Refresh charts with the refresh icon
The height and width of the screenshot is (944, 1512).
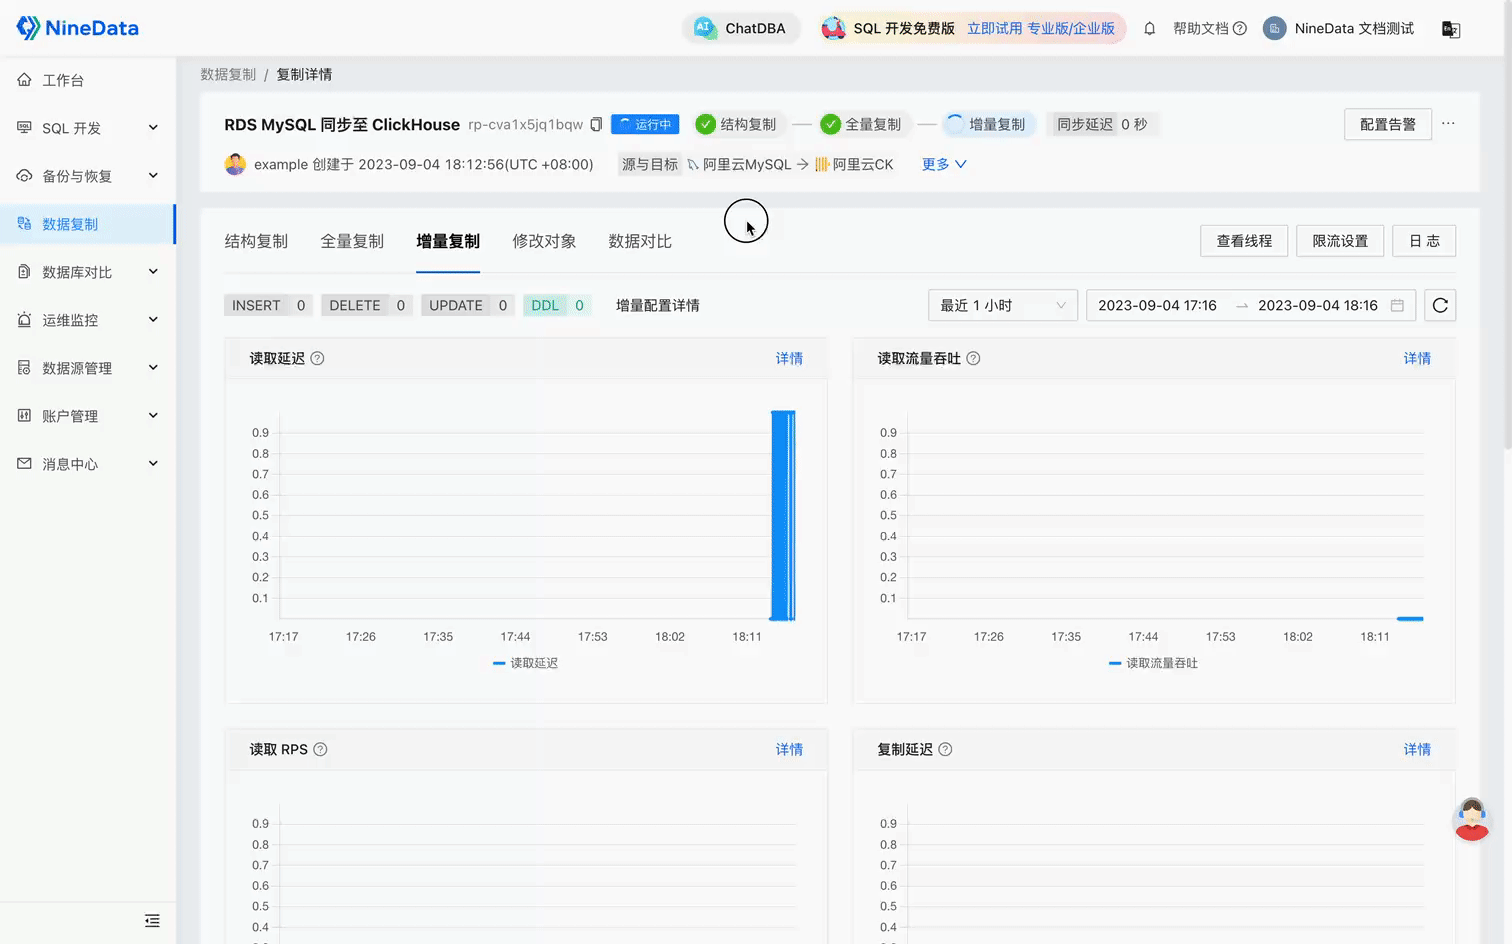click(1440, 305)
